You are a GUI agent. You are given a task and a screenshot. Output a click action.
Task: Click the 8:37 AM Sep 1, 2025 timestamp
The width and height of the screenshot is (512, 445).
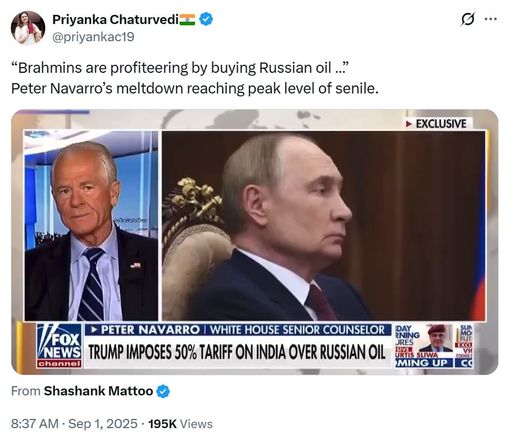[74, 424]
